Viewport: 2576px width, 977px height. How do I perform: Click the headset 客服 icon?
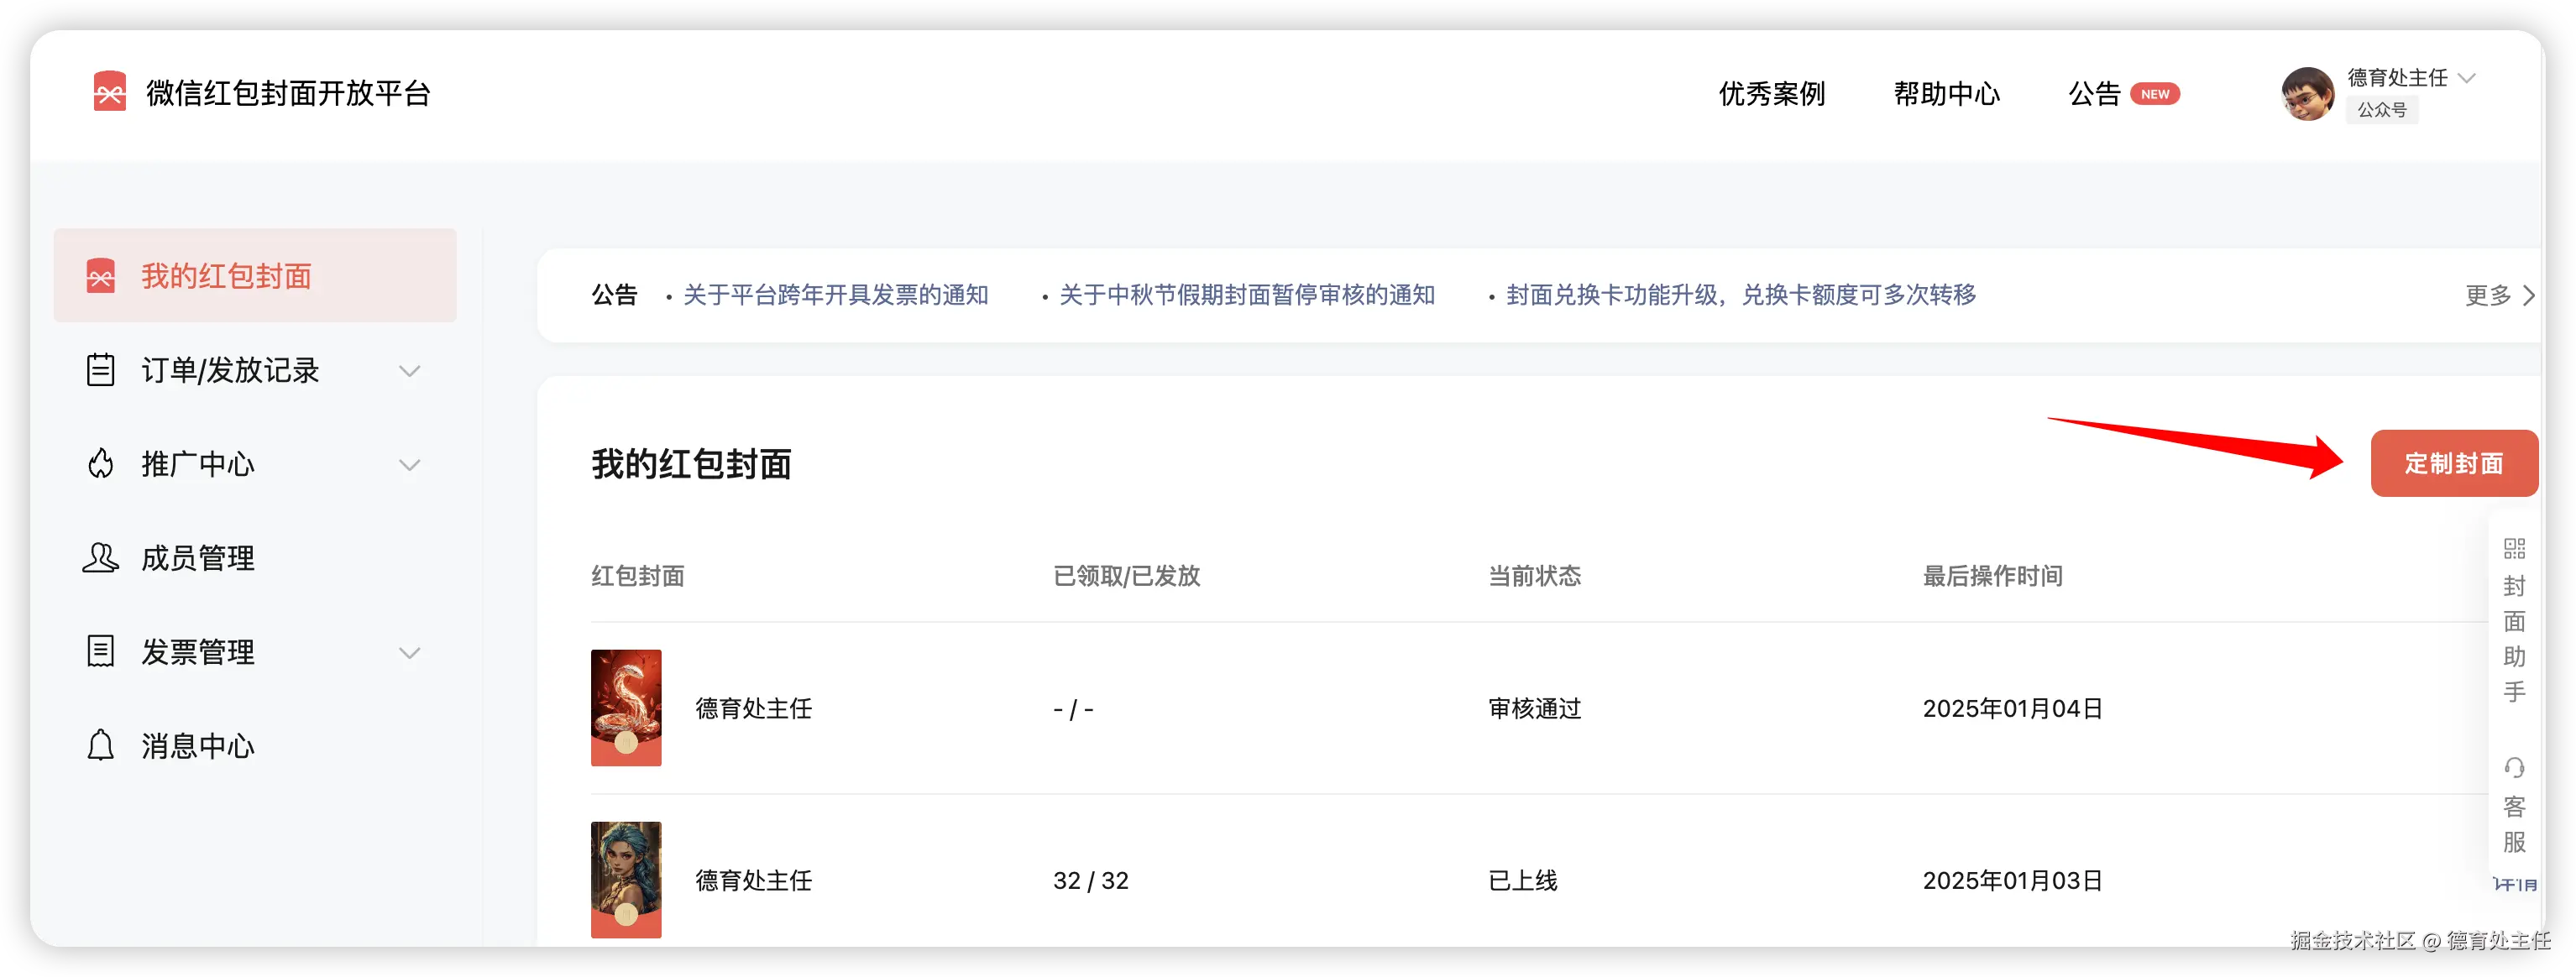[2514, 768]
